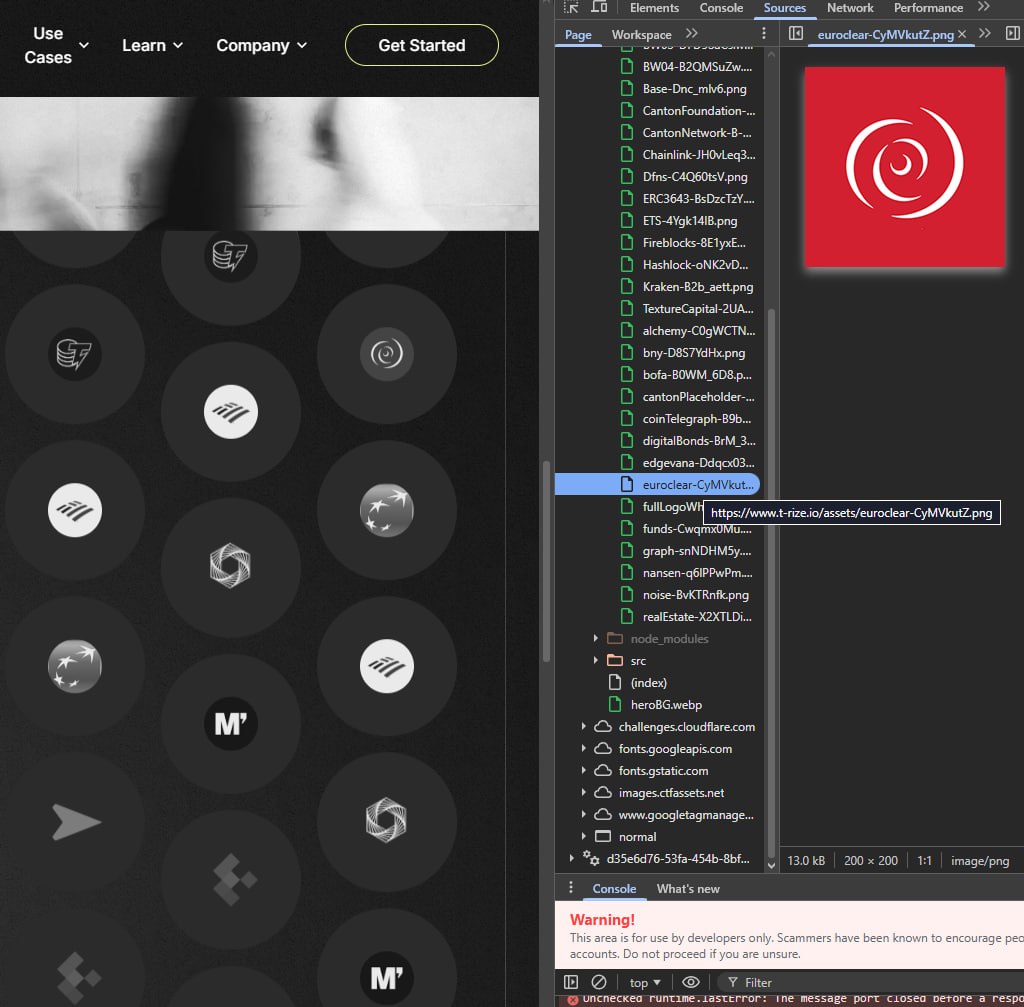Image resolution: width=1024 pixels, height=1007 pixels.
Task: Select the Page tab in navigator
Action: click(578, 35)
